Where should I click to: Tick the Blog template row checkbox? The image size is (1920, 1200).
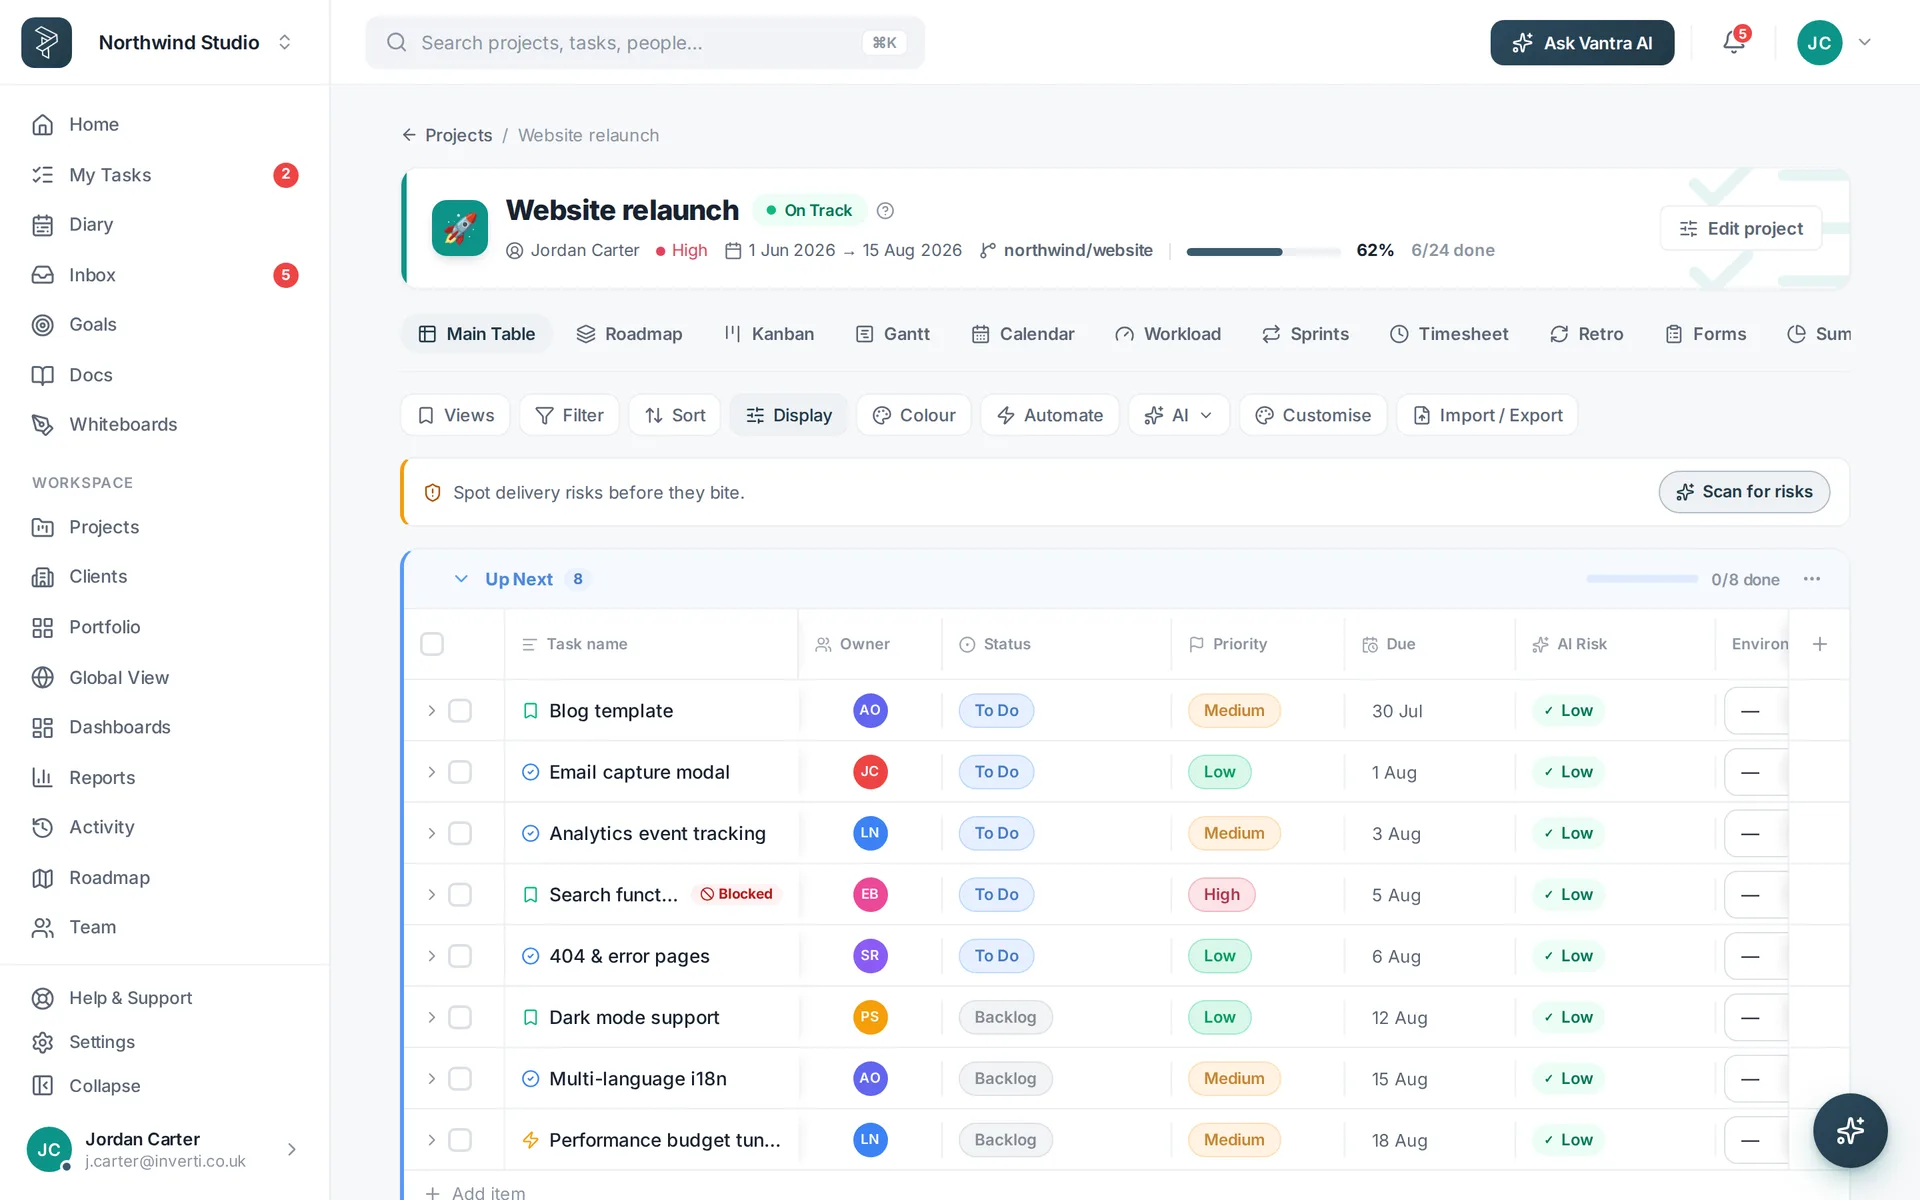tap(460, 711)
